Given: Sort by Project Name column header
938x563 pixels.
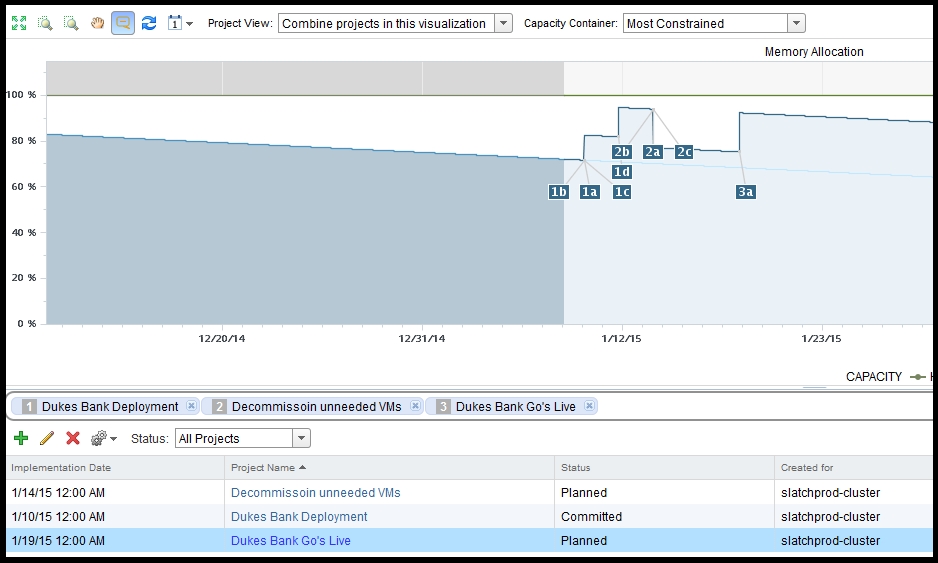Looking at the screenshot, I should pyautogui.click(x=389, y=467).
